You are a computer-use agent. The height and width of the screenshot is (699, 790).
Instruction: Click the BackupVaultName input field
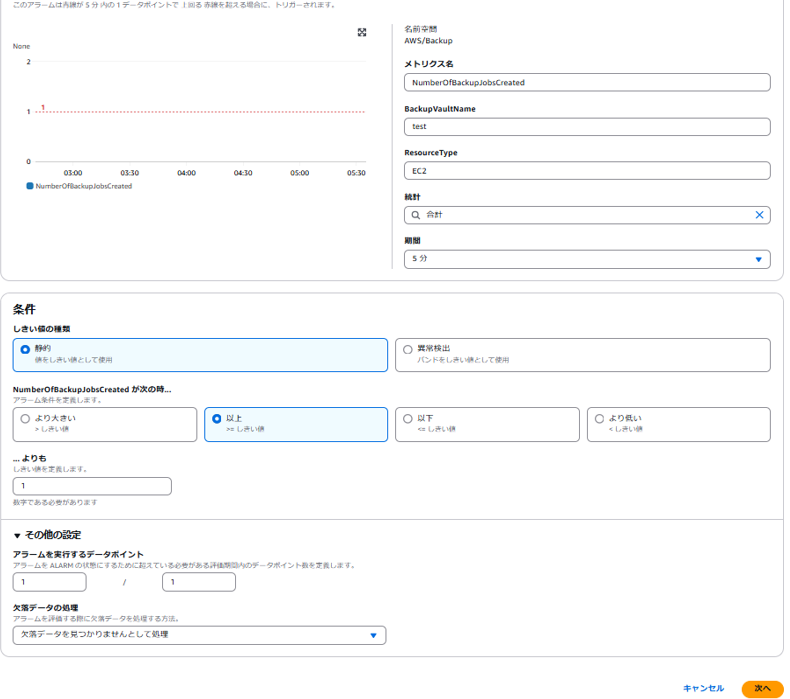[587, 127]
